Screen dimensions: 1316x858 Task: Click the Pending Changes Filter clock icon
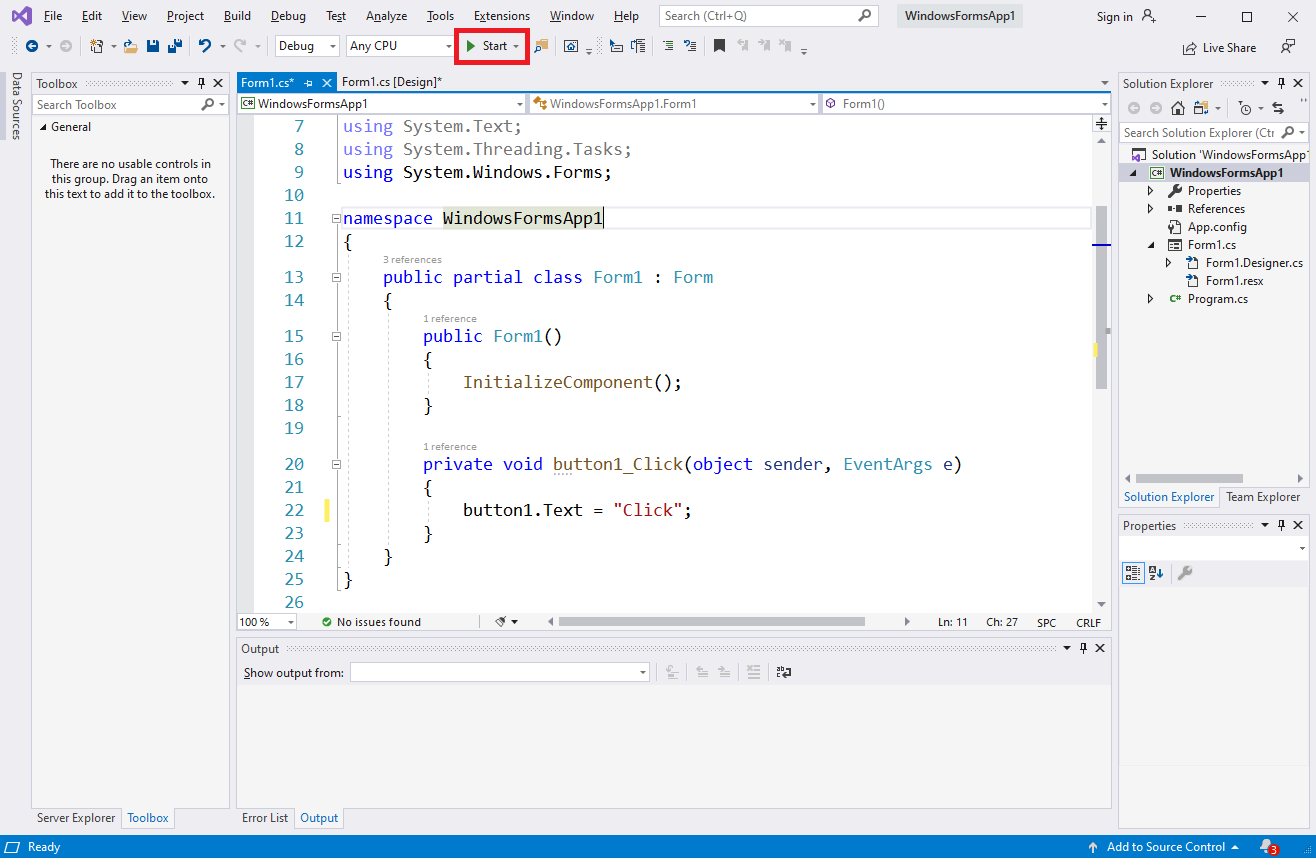(1245, 108)
